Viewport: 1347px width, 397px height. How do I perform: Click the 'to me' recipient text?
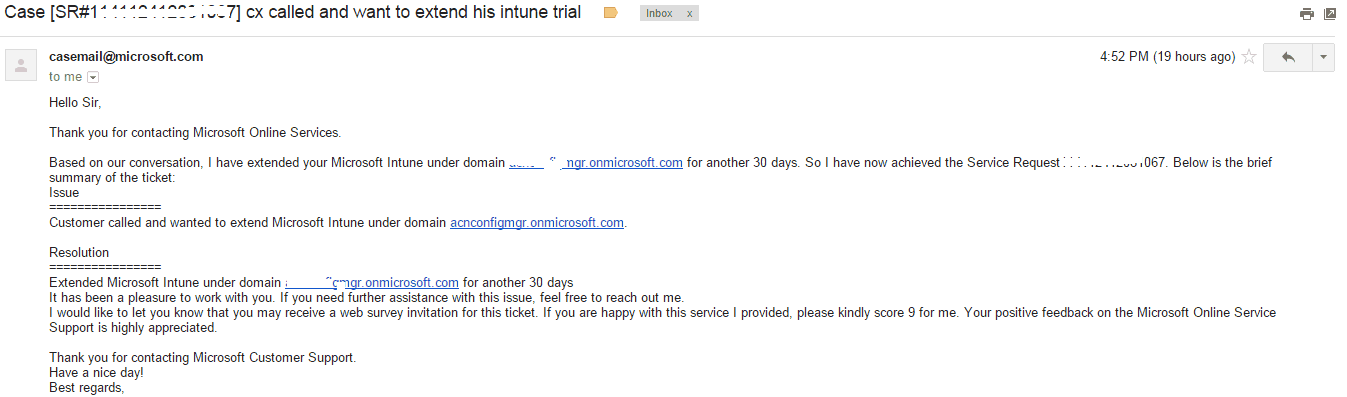click(66, 77)
